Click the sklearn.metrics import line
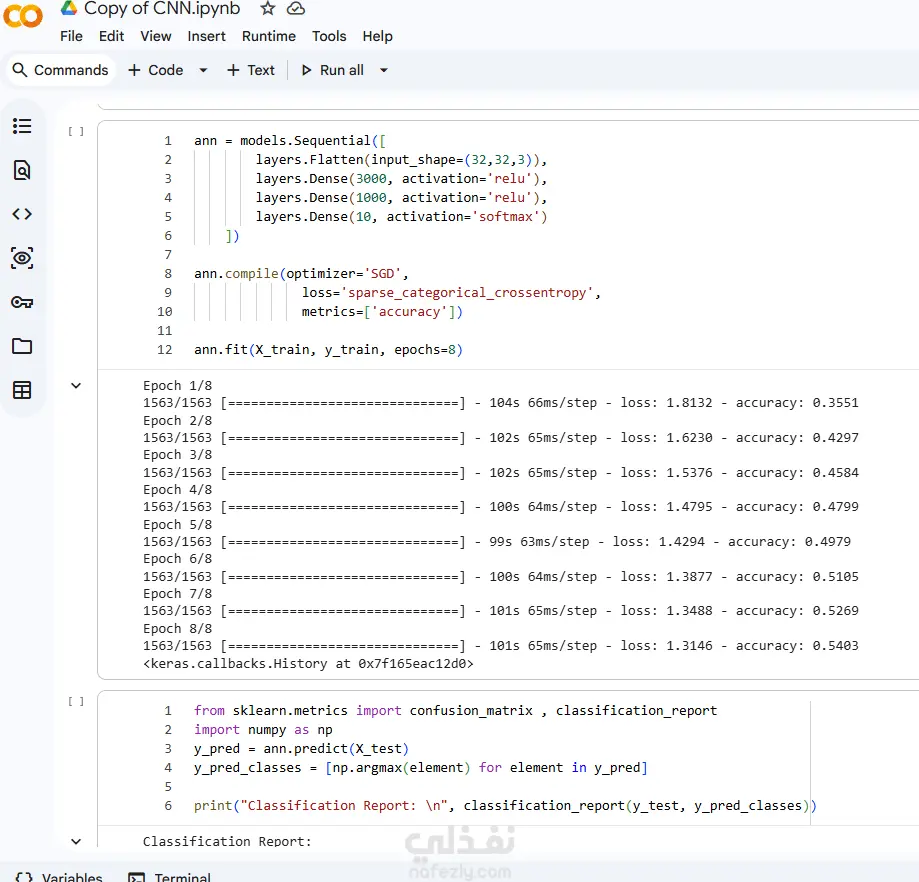Screen dimensions: 919x882 coord(455,710)
